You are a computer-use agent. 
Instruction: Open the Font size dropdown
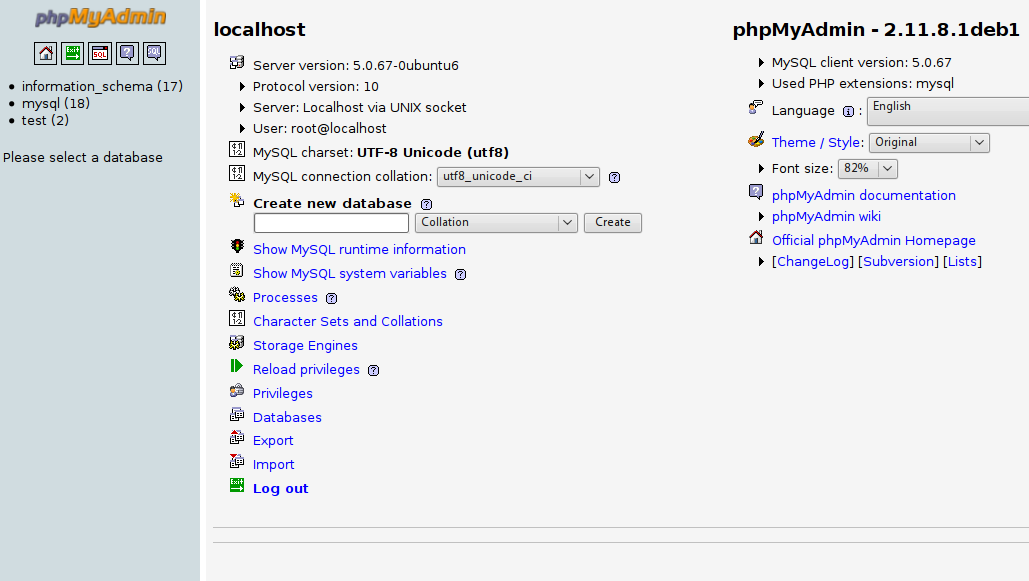[867, 169]
